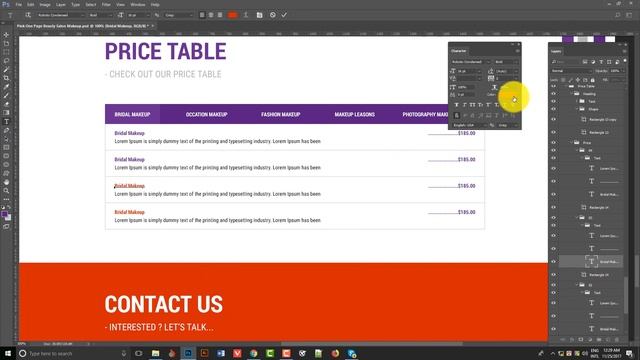The width and height of the screenshot is (640, 360).
Task: Left align text in options bar
Action: click(x=202, y=15)
